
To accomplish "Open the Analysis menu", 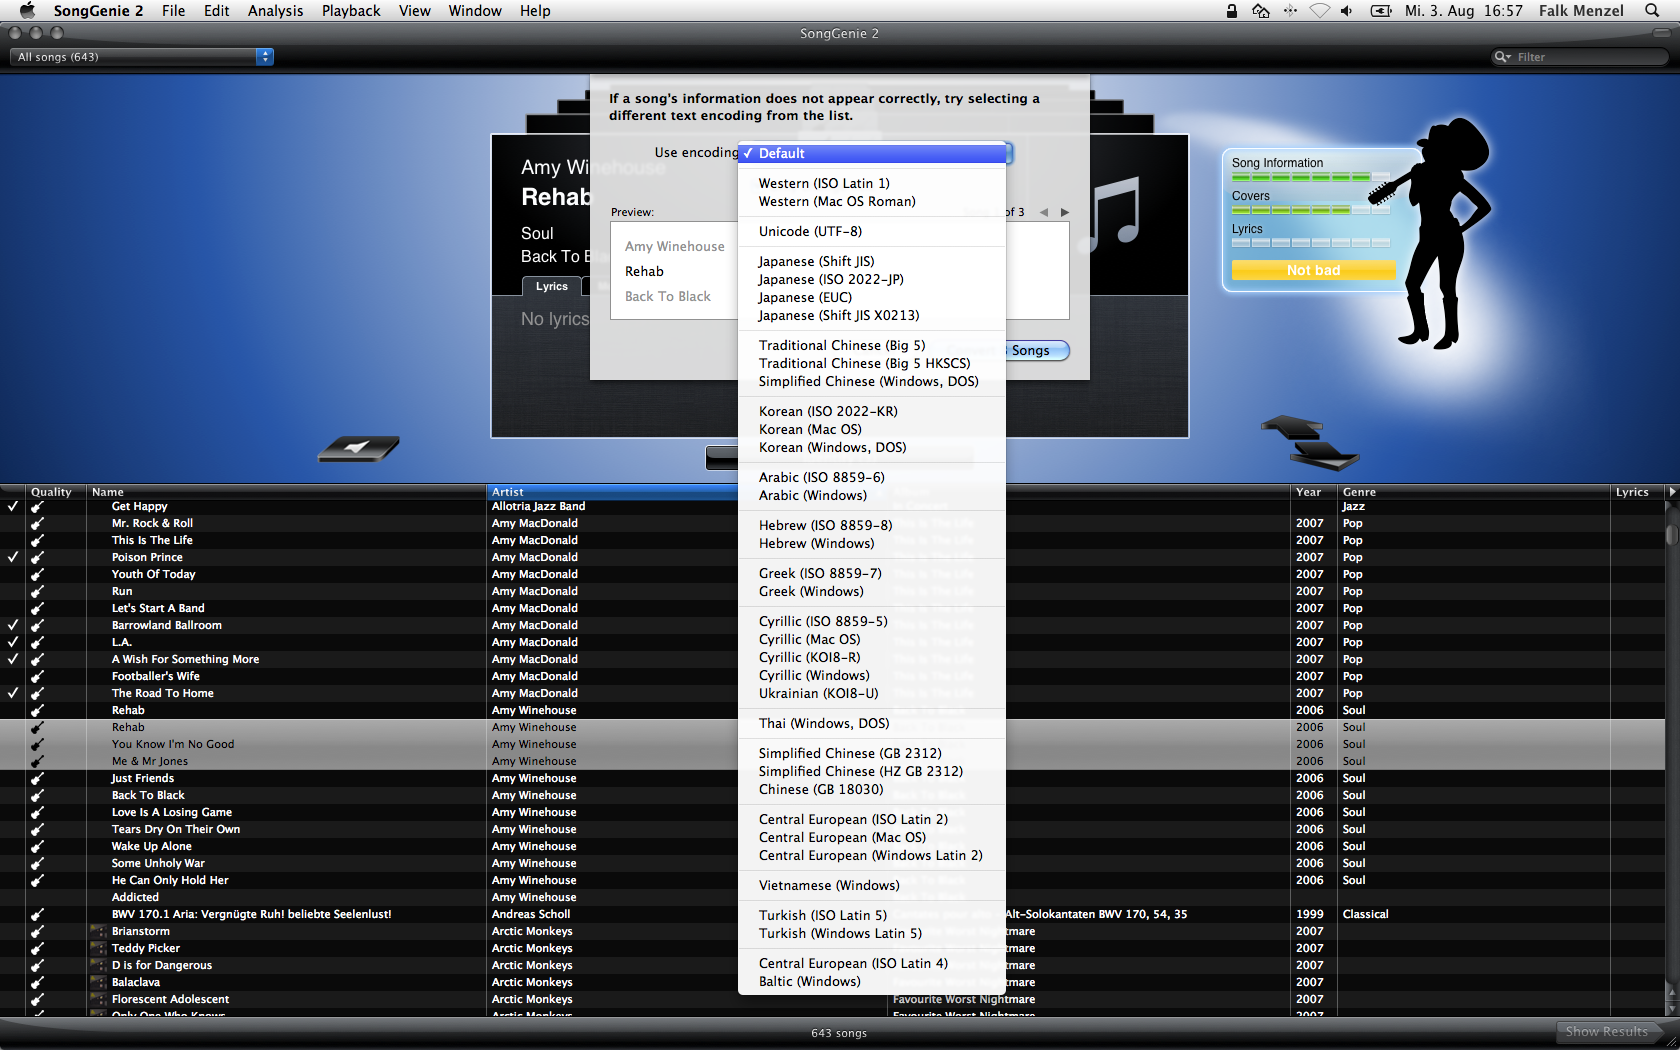I will (x=276, y=11).
